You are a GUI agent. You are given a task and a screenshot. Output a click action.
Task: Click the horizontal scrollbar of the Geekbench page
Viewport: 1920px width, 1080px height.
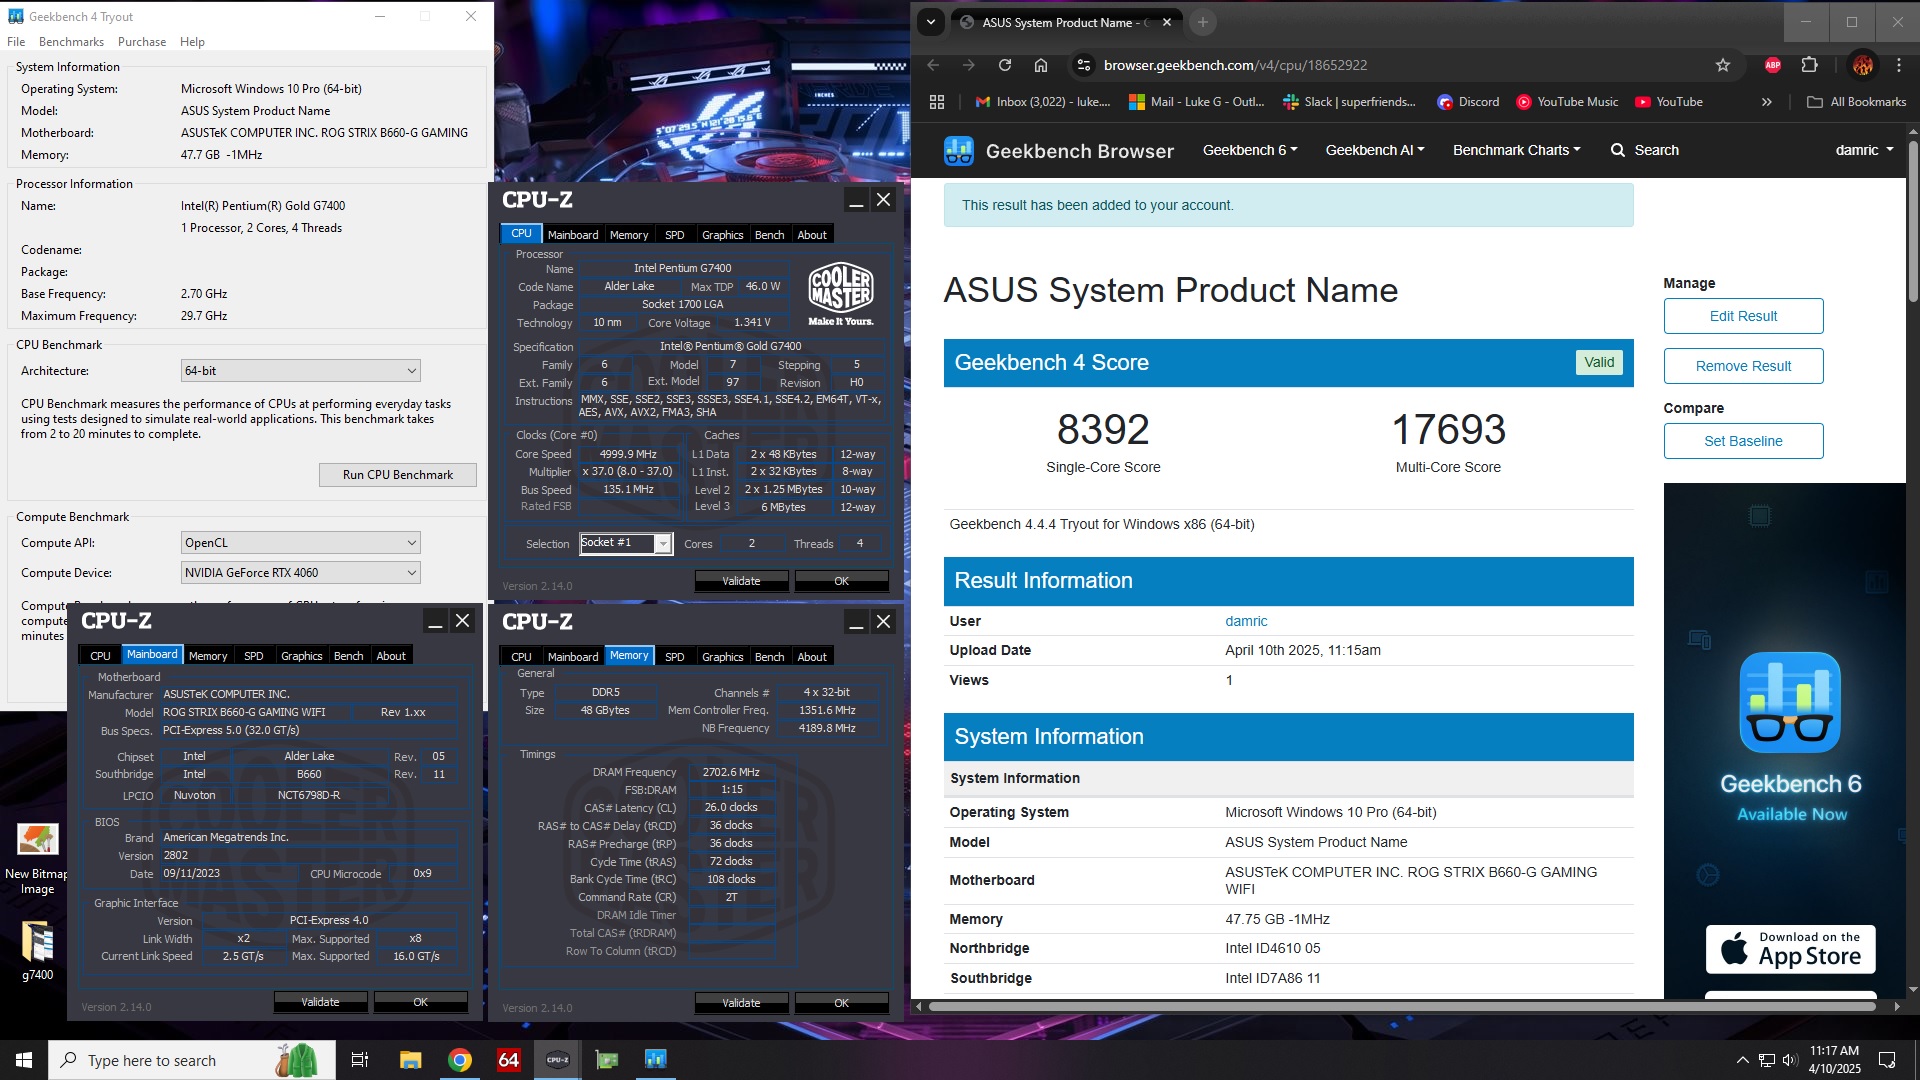(x=1400, y=1007)
